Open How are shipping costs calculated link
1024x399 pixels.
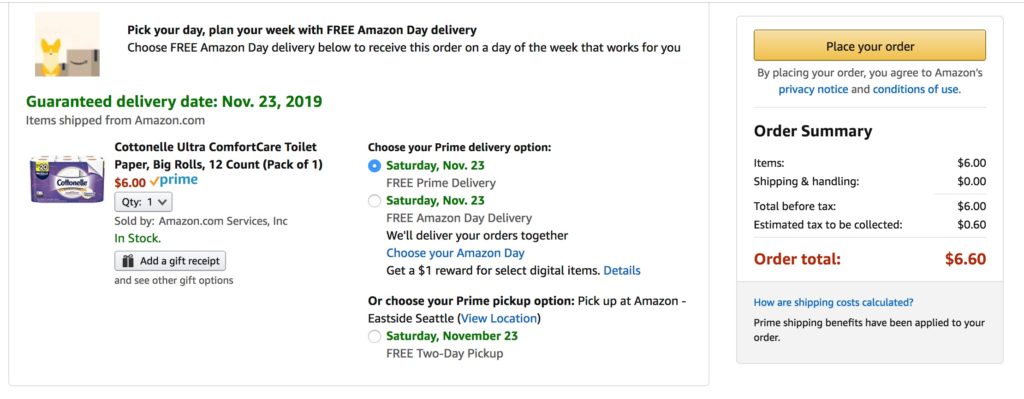(x=833, y=302)
